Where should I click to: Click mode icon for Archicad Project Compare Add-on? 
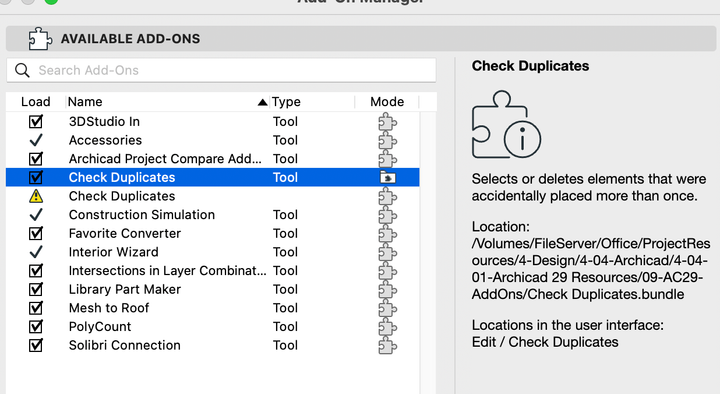388,159
